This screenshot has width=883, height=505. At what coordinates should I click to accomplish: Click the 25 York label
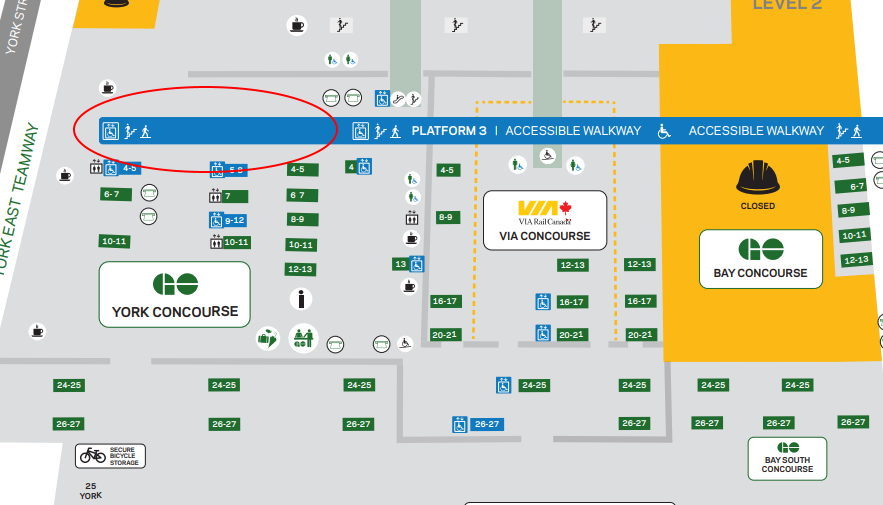(91, 490)
